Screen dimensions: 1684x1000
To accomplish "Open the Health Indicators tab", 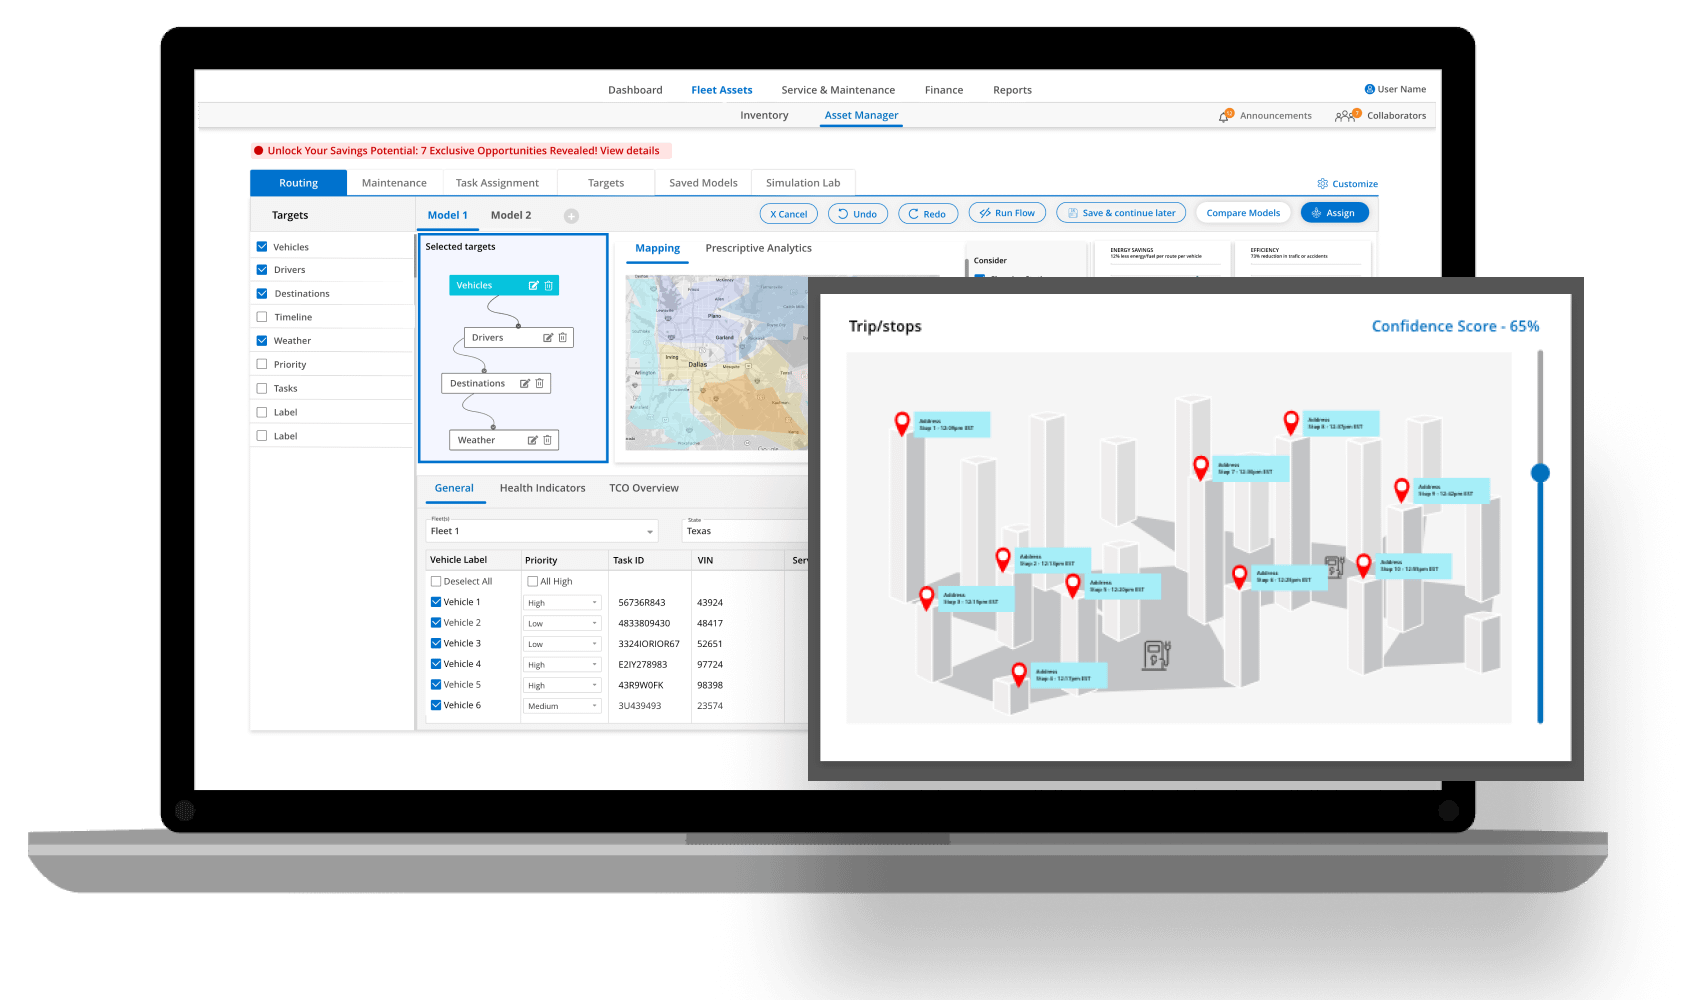I will click(542, 488).
